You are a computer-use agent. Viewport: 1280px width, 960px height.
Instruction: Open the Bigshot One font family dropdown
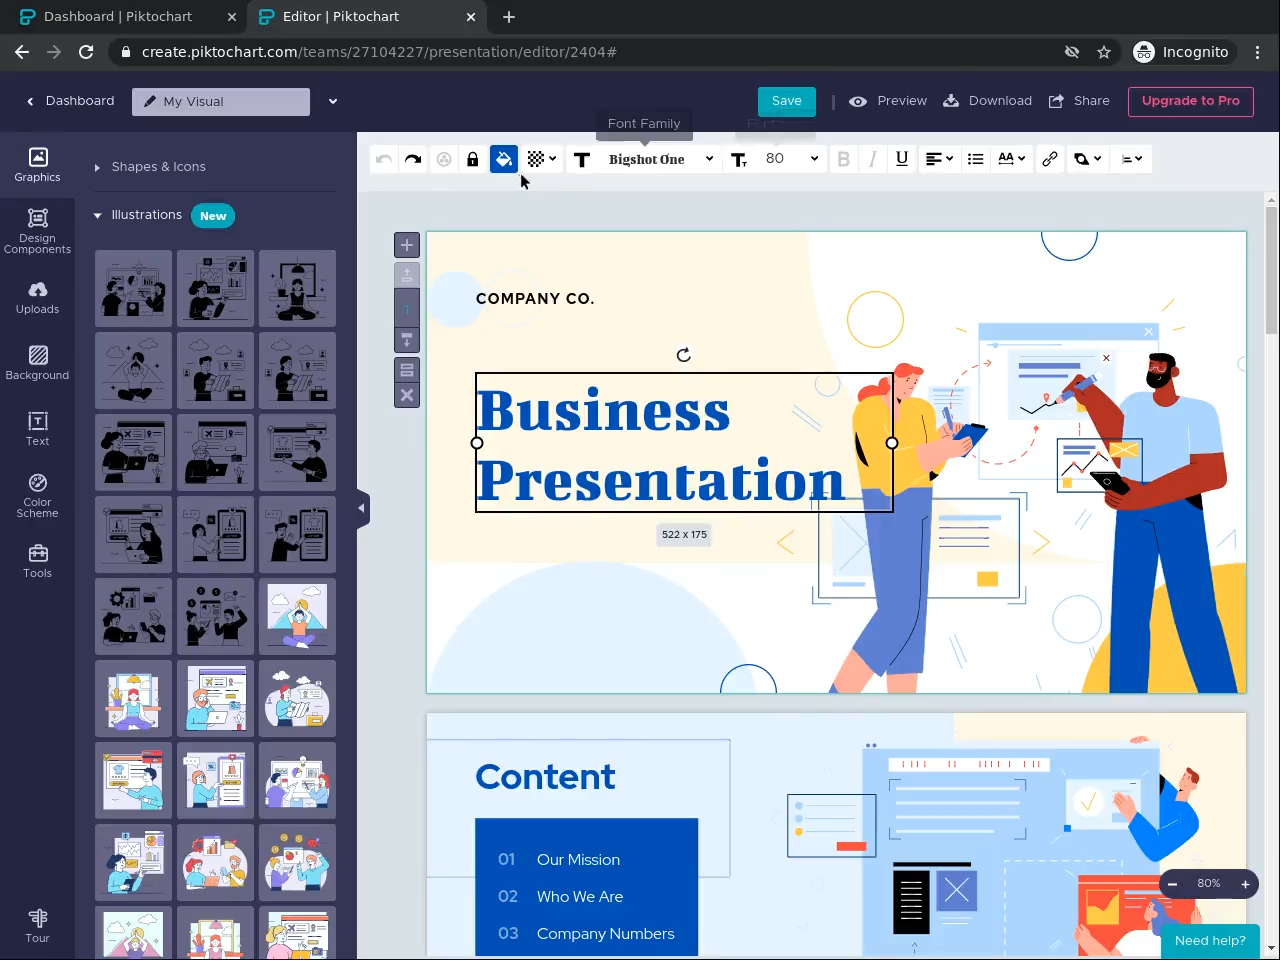pos(660,159)
